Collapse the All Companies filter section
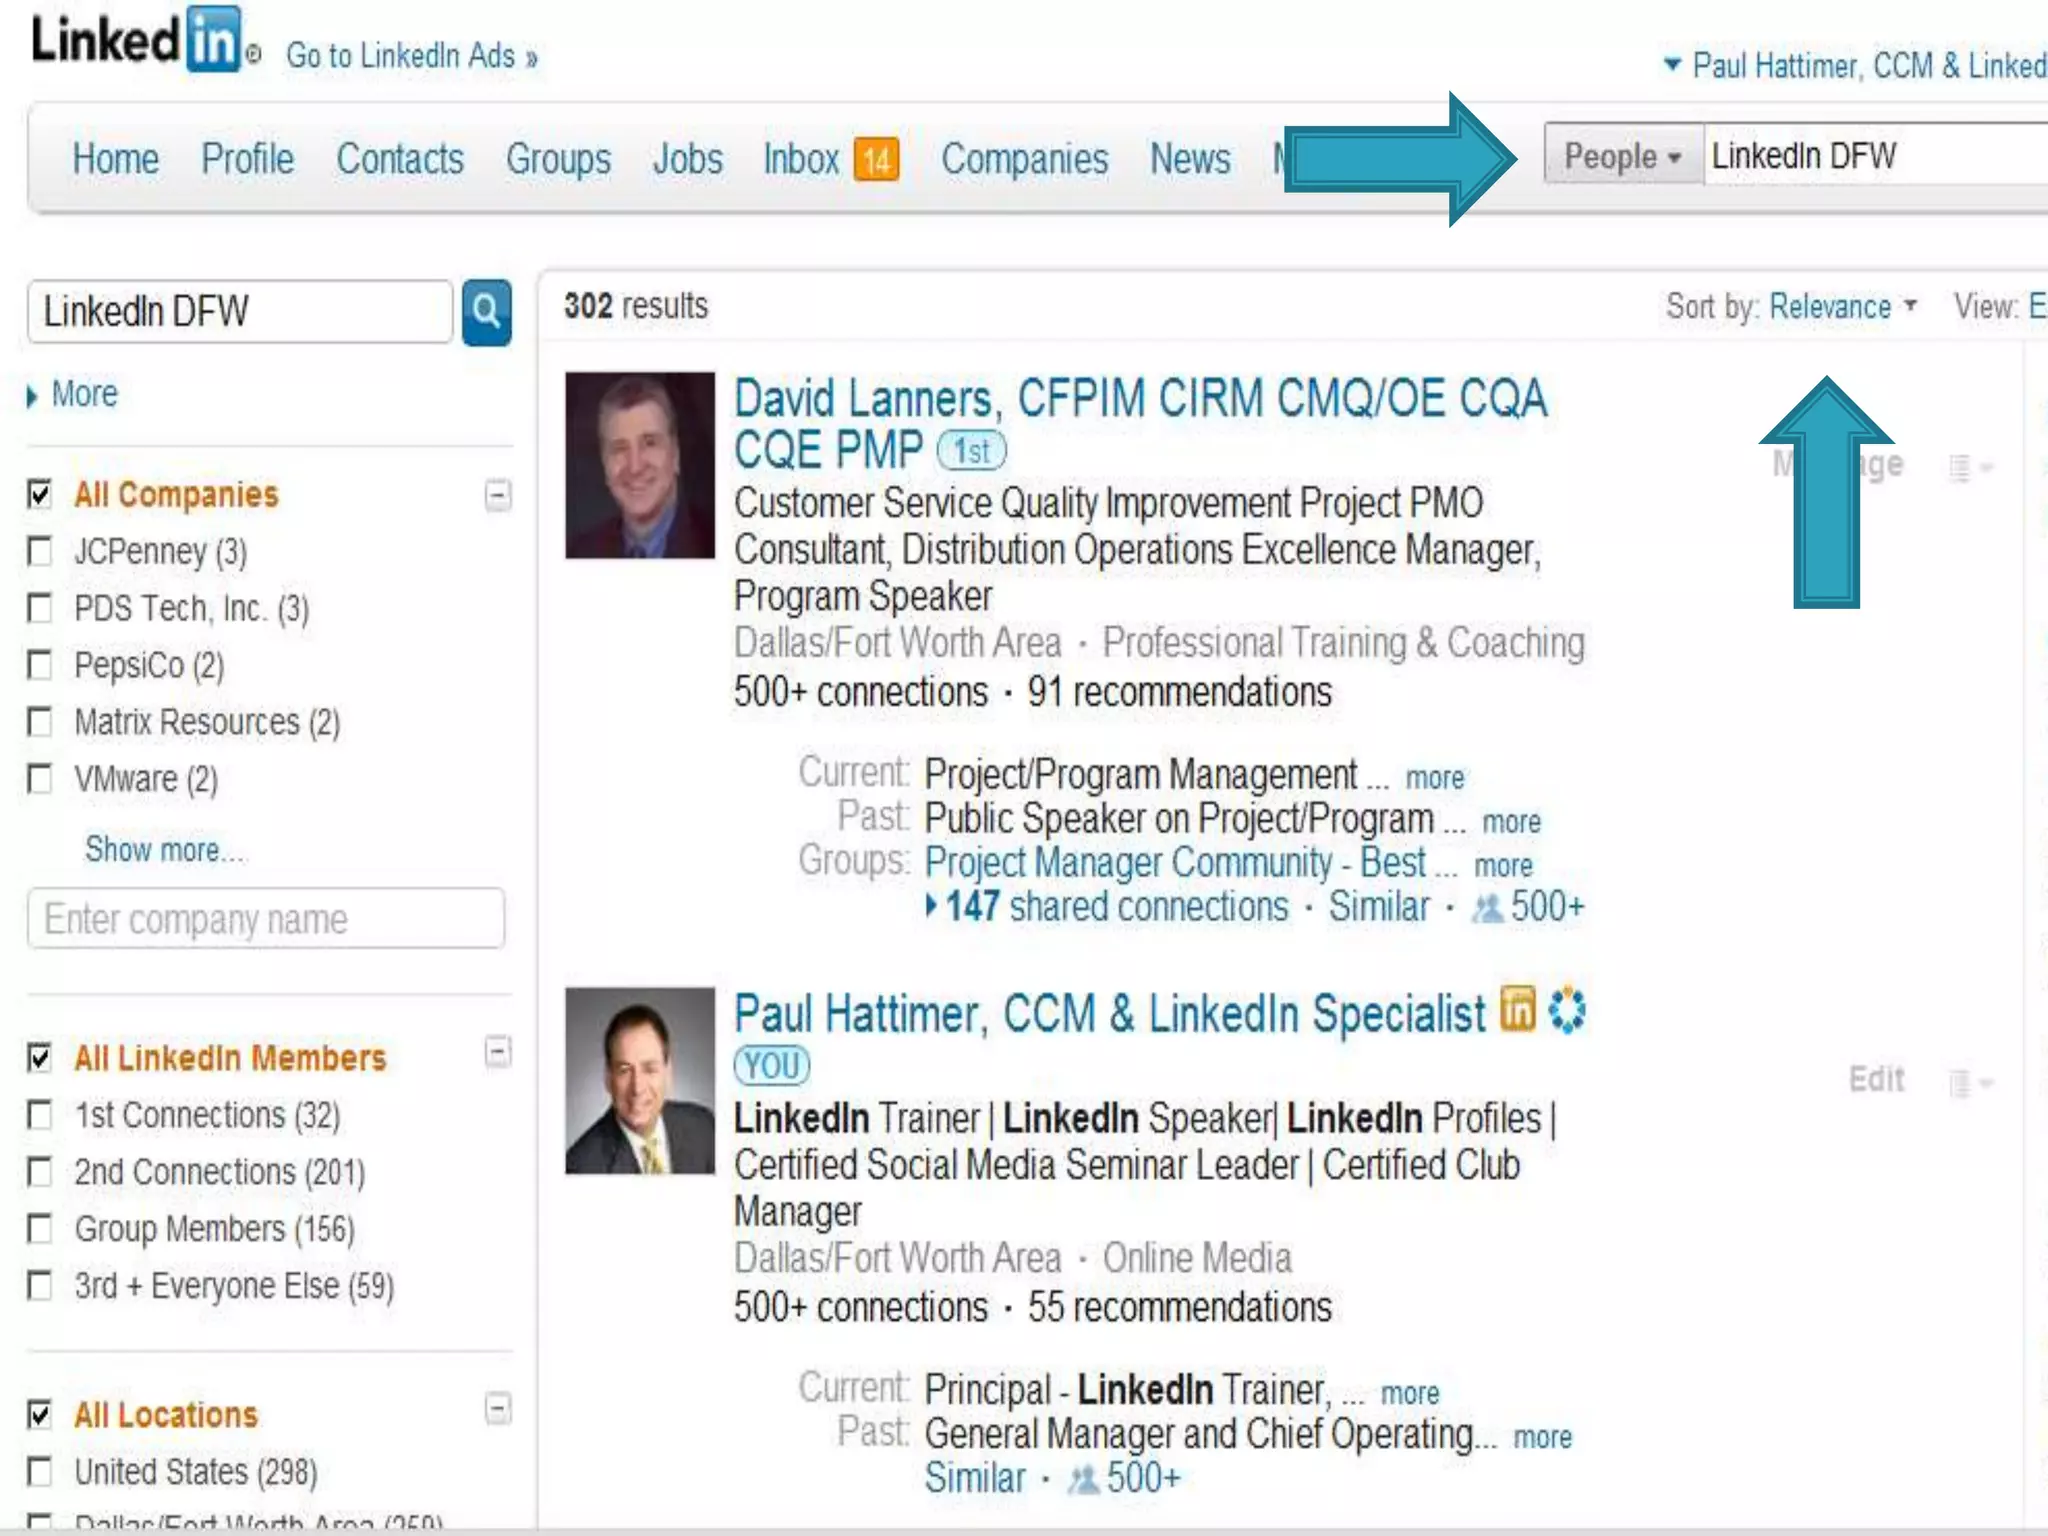This screenshot has width=2048, height=1536. pyautogui.click(x=497, y=495)
